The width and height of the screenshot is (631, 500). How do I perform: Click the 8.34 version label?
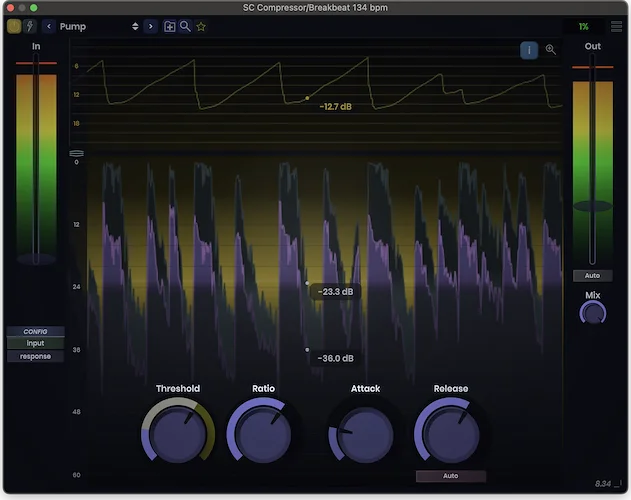[x=602, y=483]
